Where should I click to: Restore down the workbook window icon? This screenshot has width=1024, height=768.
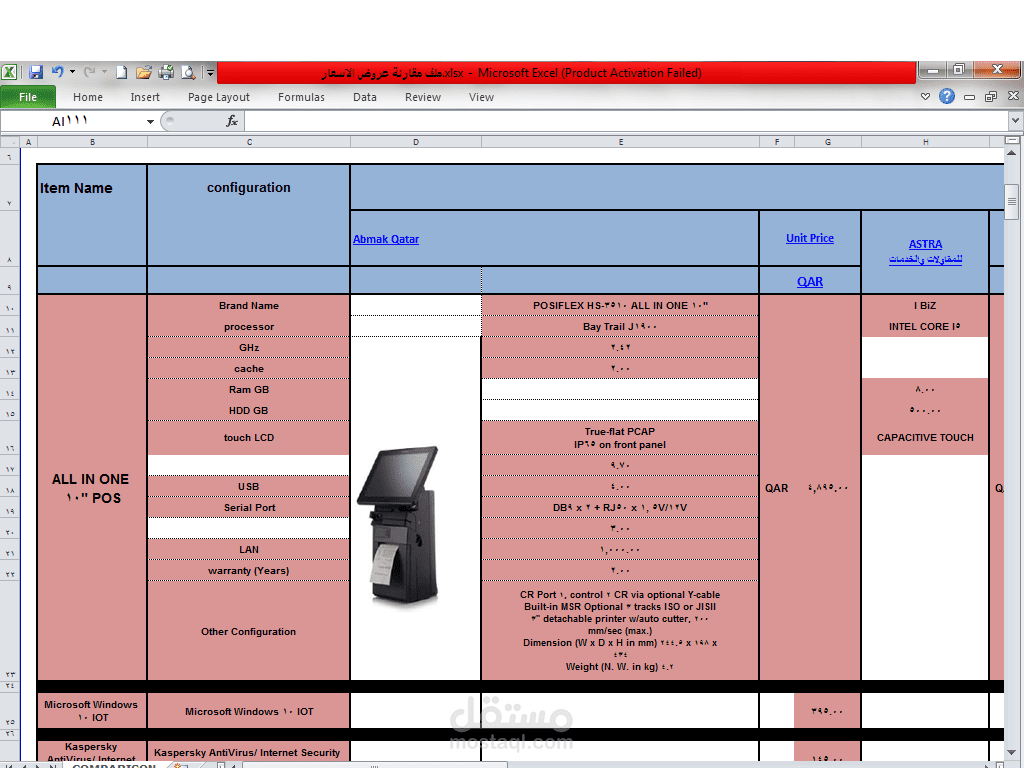click(991, 97)
